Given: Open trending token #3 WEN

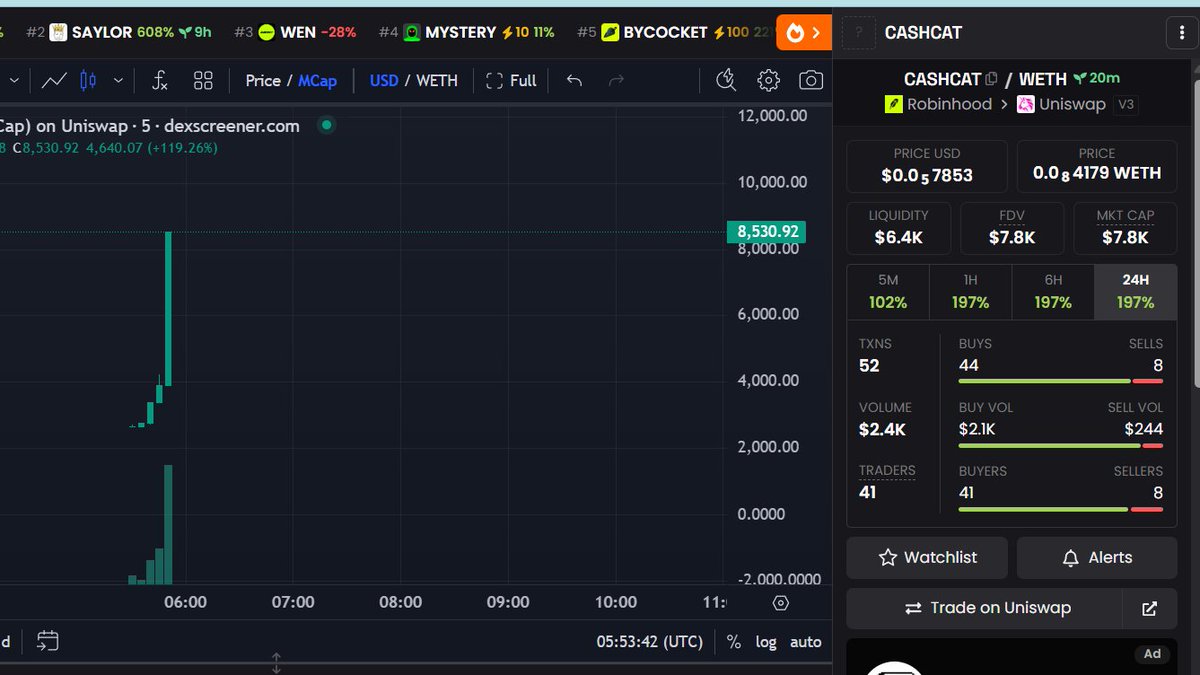Looking at the screenshot, I should [x=295, y=32].
